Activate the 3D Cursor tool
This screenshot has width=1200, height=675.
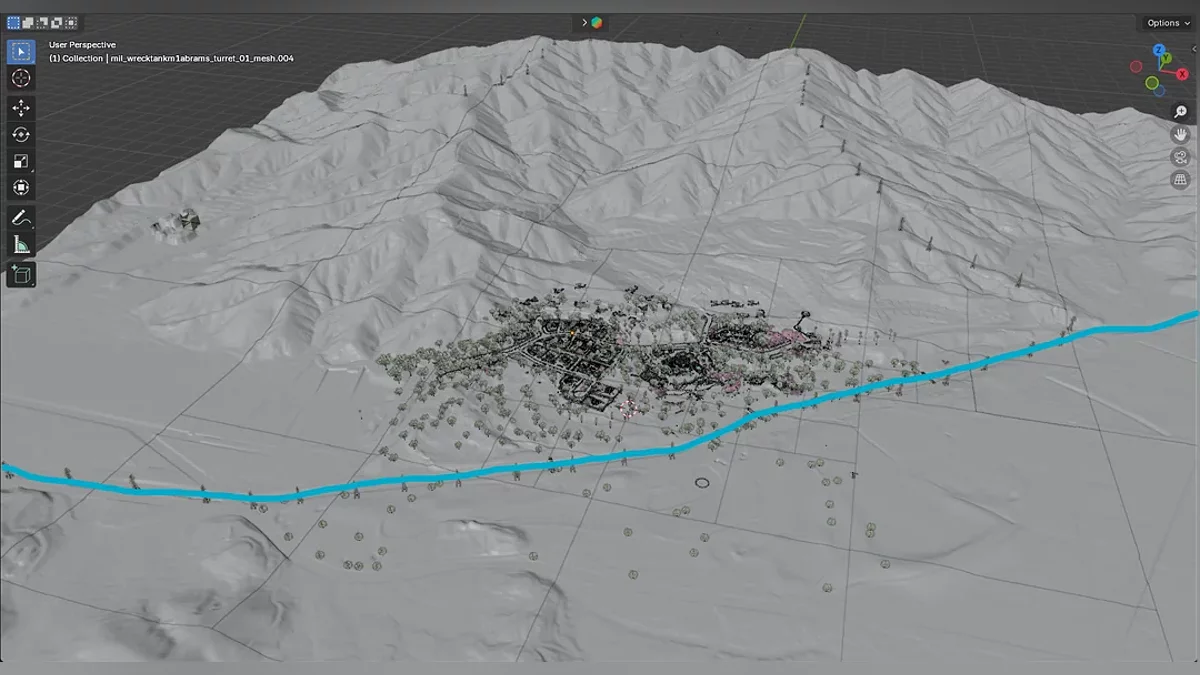click(x=21, y=78)
